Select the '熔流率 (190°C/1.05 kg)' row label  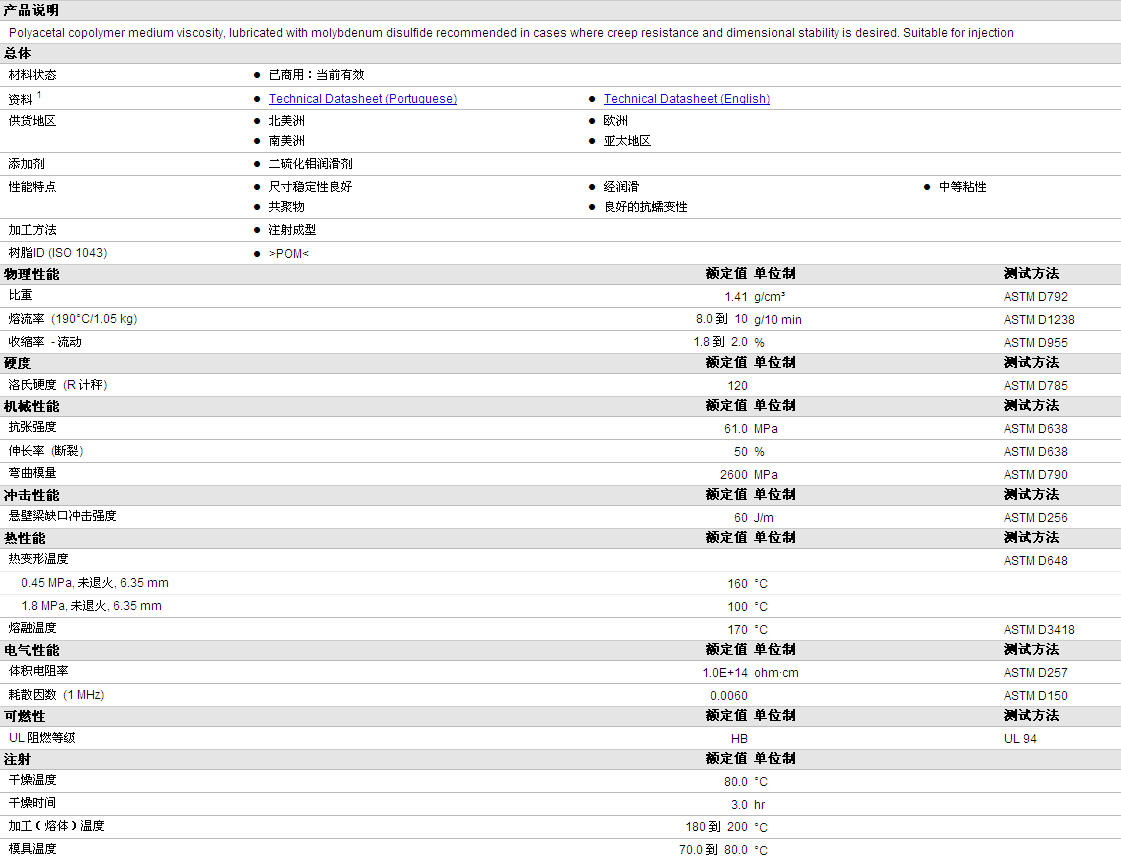point(73,319)
